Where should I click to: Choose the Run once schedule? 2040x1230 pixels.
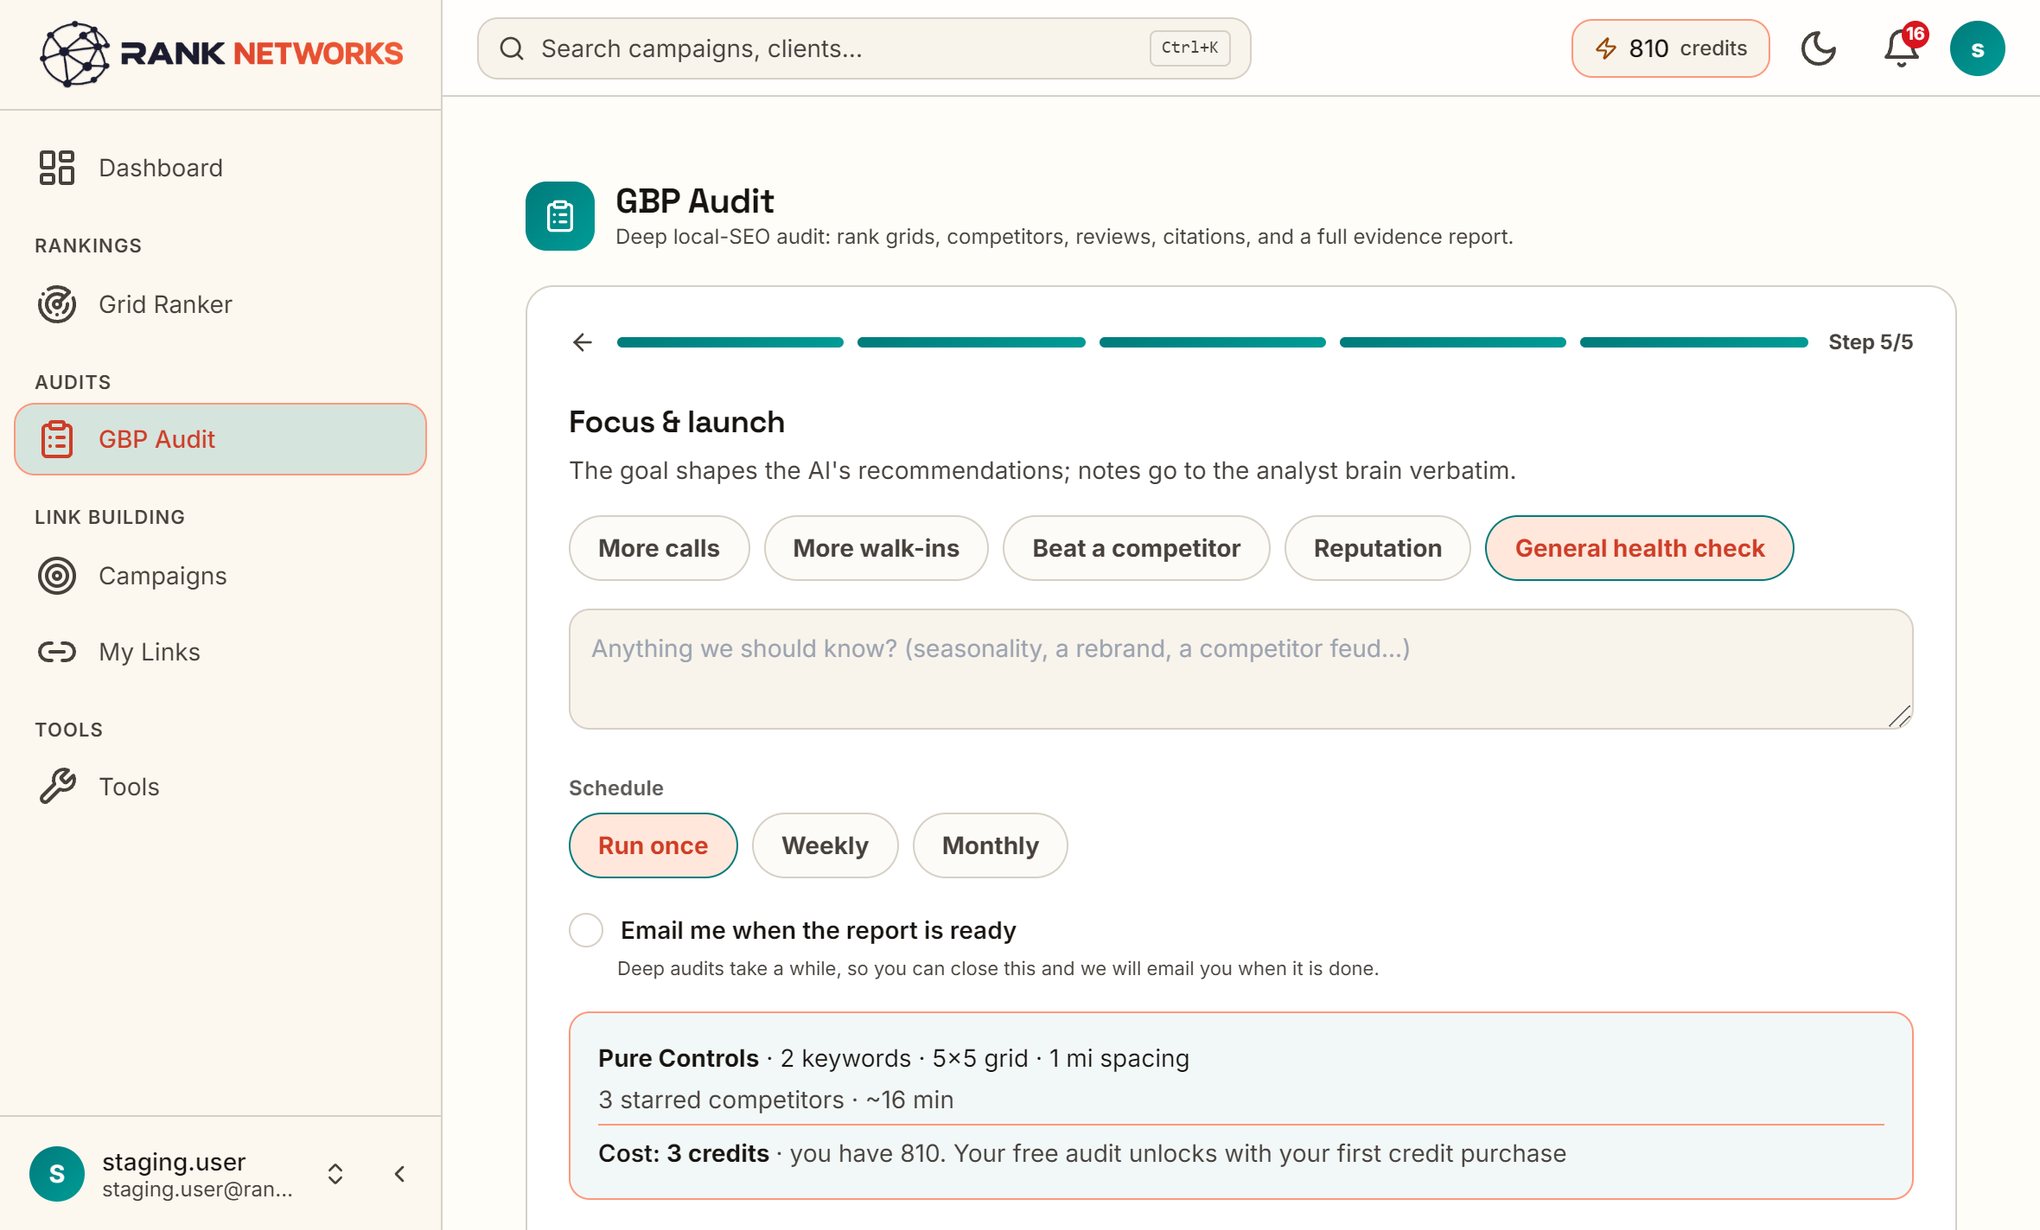coord(653,846)
